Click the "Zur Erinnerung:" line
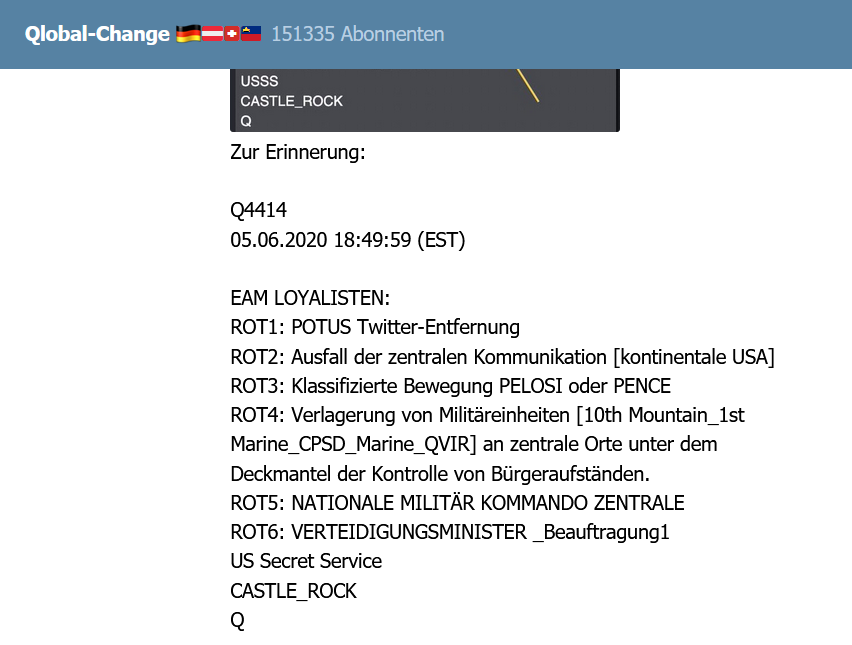The image size is (852, 645). pyautogui.click(x=298, y=153)
